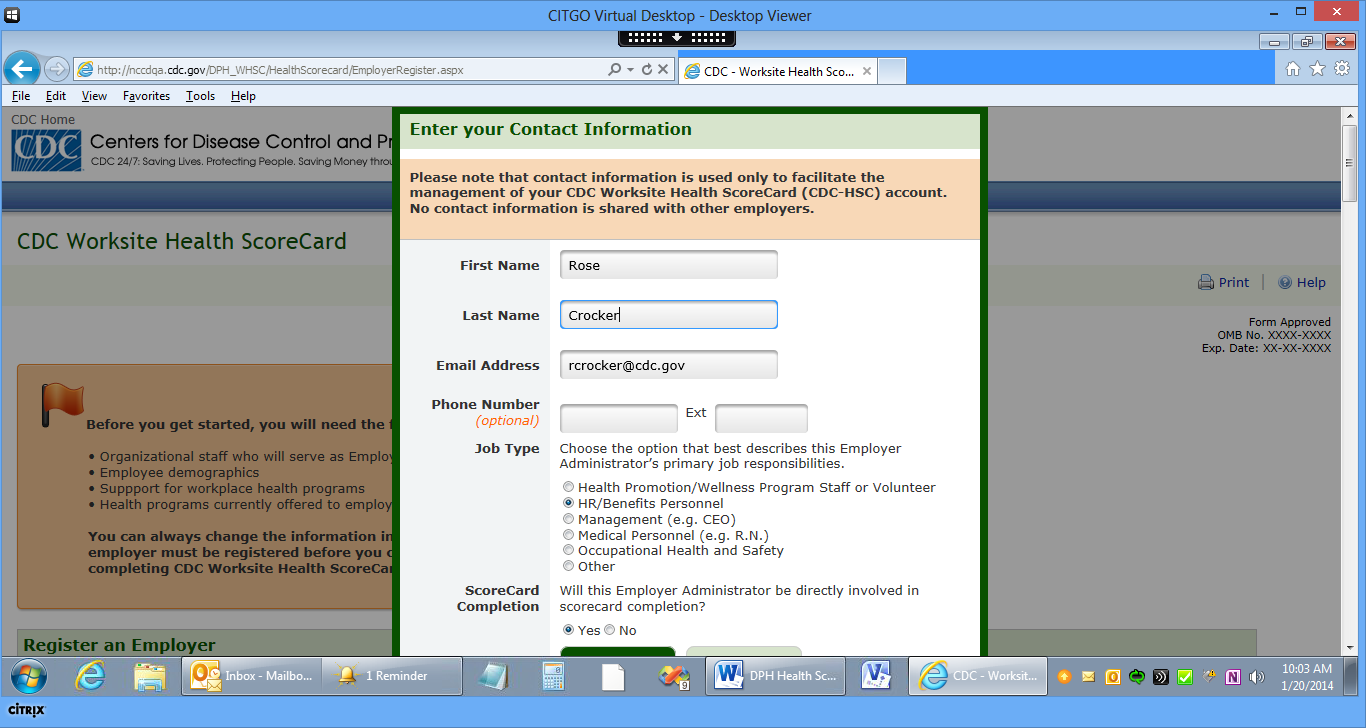
Task: Open the Help link on the page
Action: click(1302, 283)
